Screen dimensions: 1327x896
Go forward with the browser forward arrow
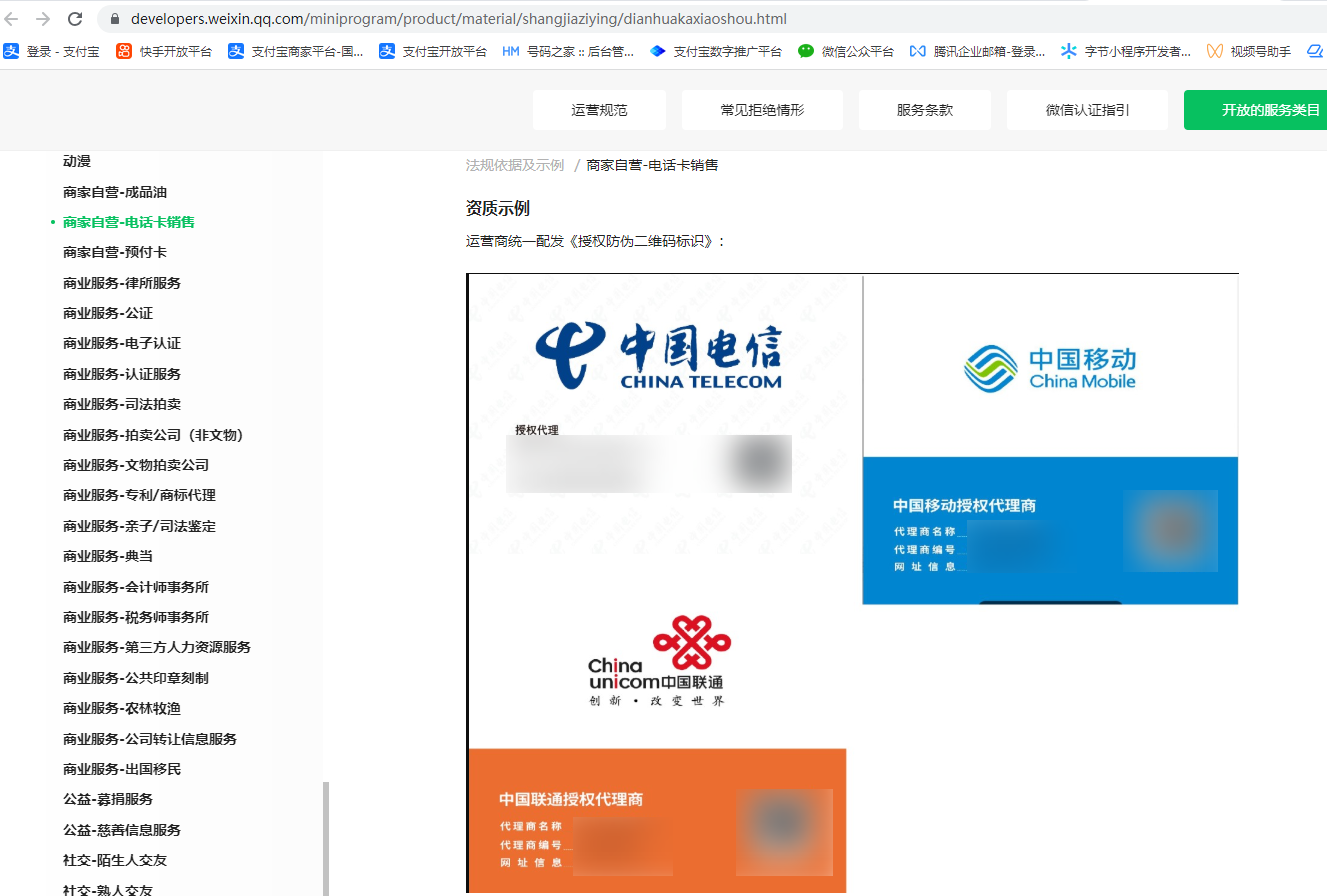click(x=43, y=19)
